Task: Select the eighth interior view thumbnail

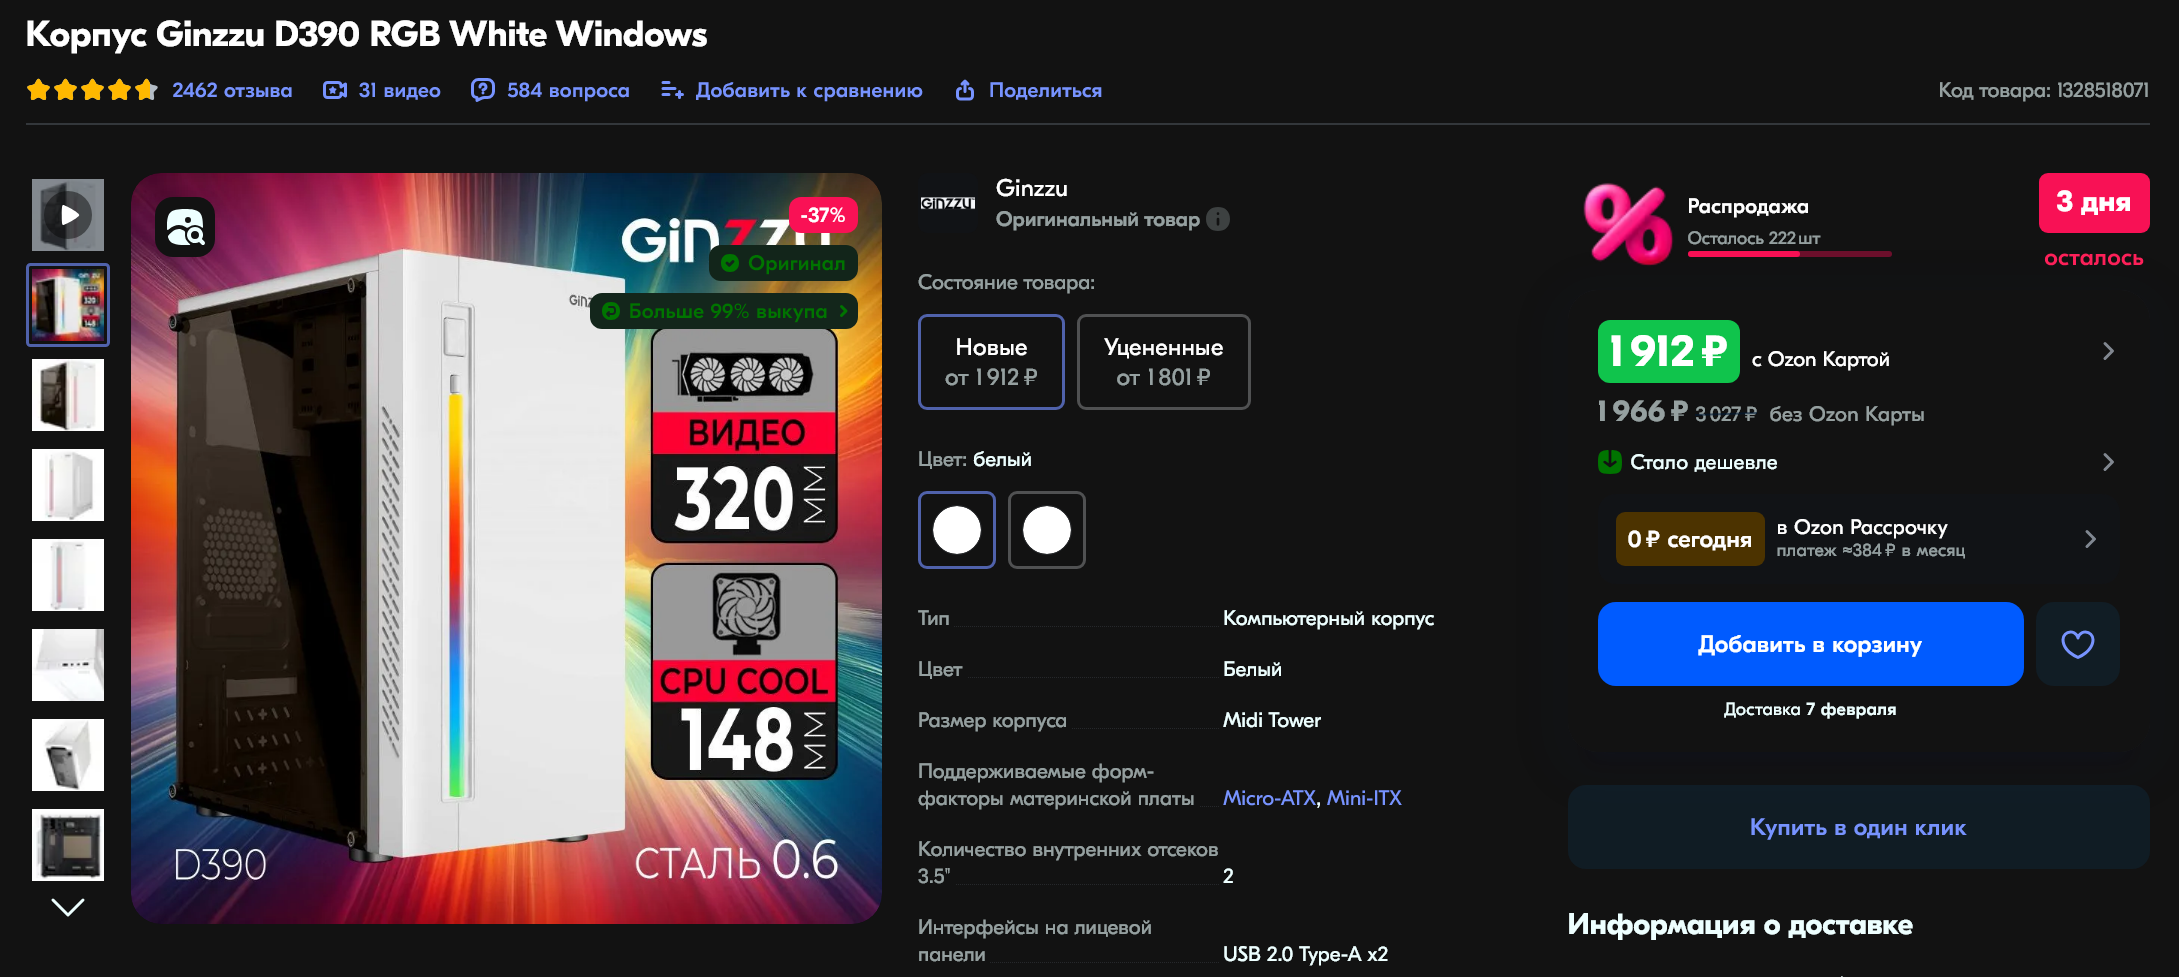Action: [x=68, y=845]
